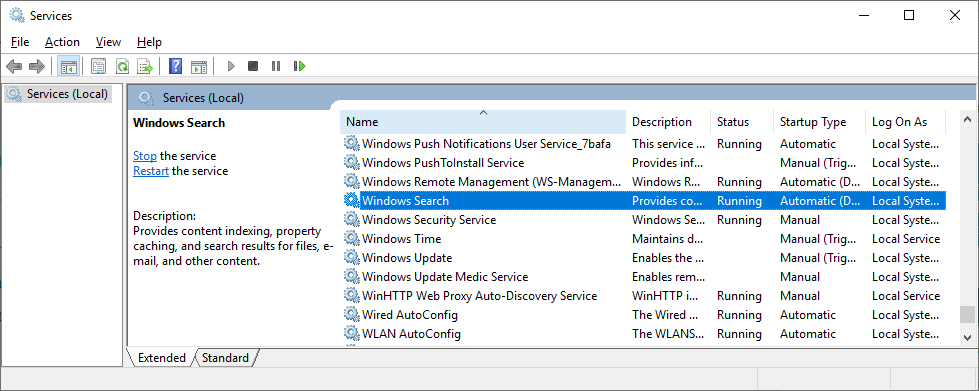Screen dimensions: 979x391
Task: Select WinHTTP Web Proxy Auto-Discovery Service name
Action: coord(480,295)
